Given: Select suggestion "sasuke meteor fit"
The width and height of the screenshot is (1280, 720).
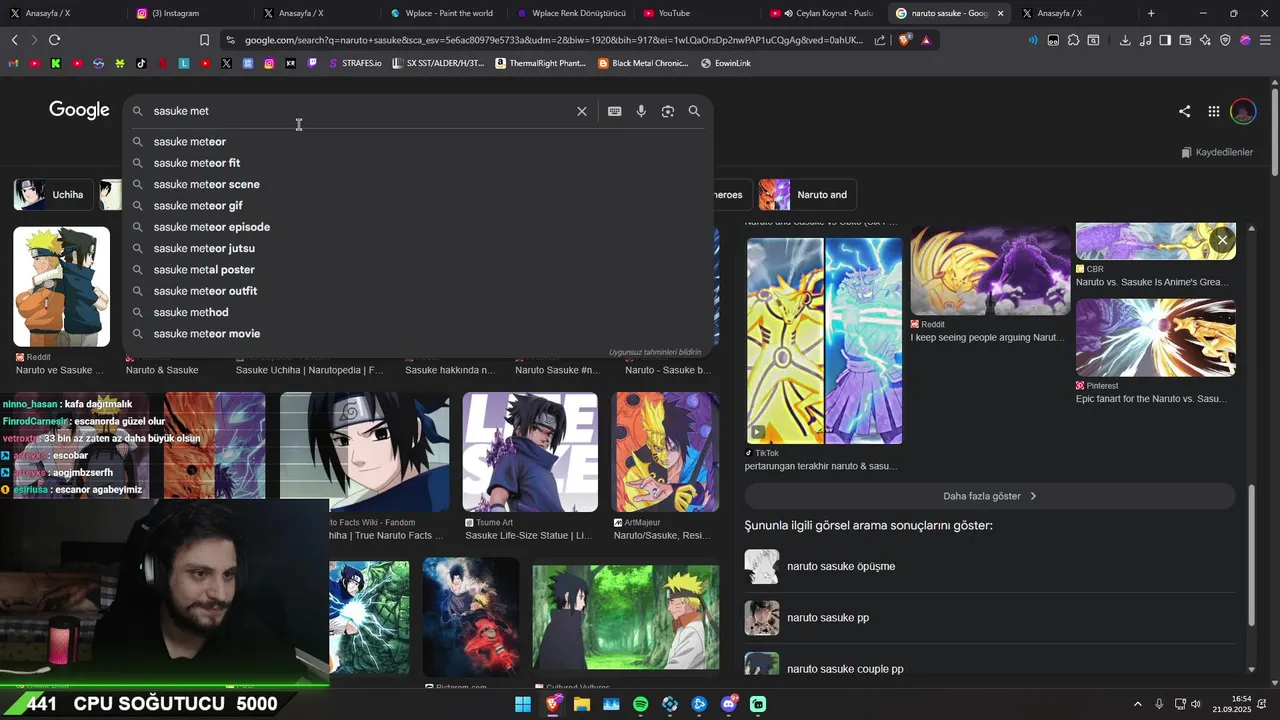Looking at the screenshot, I should pos(418,163).
